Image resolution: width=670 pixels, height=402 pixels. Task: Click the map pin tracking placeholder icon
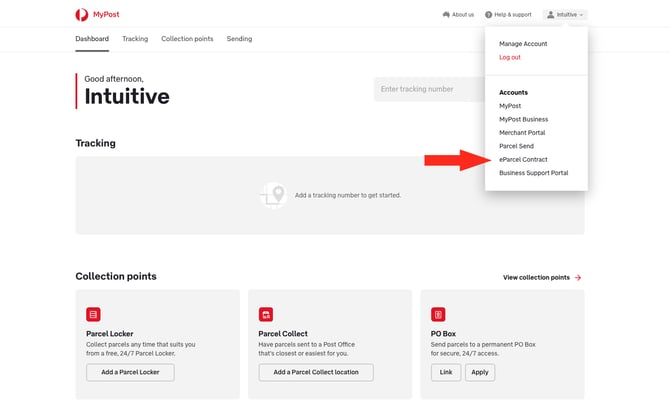(273, 195)
